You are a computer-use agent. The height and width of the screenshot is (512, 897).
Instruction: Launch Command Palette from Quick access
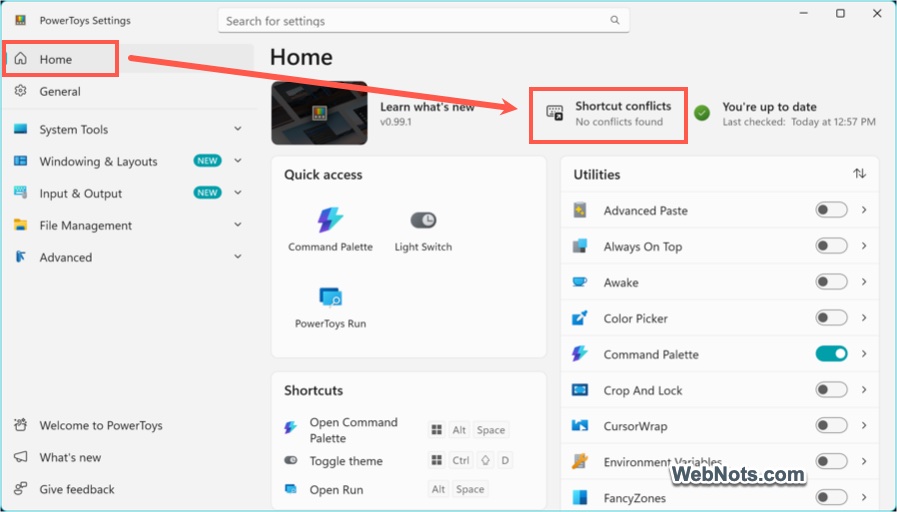pos(330,229)
